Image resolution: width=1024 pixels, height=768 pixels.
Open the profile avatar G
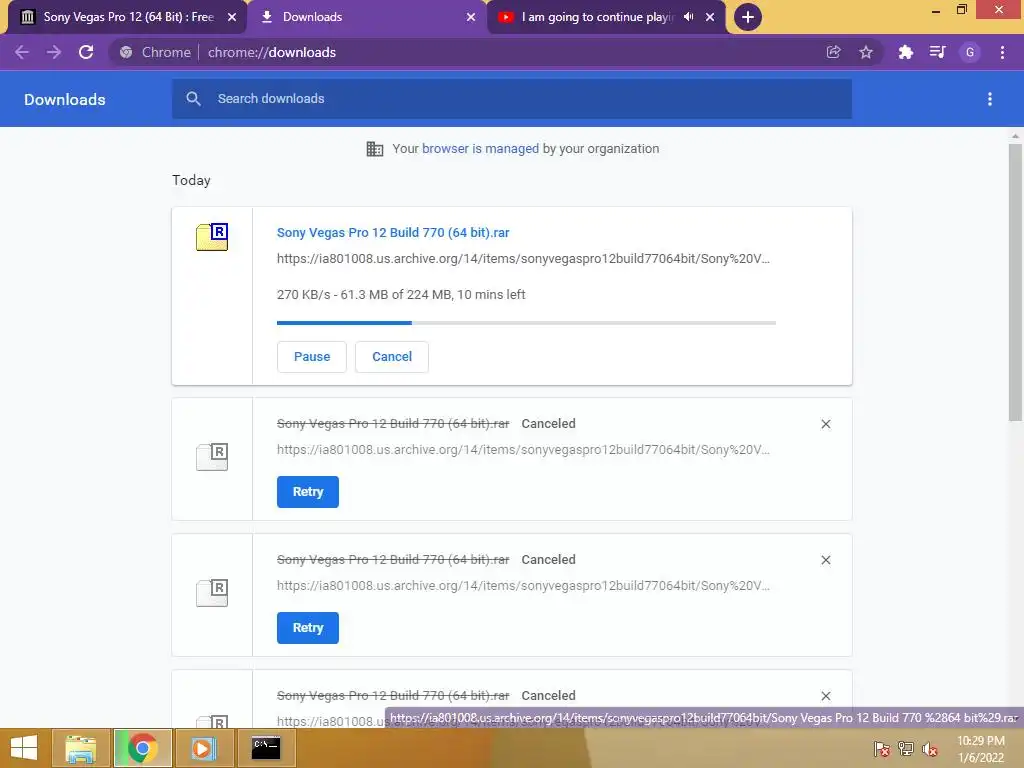coord(970,52)
